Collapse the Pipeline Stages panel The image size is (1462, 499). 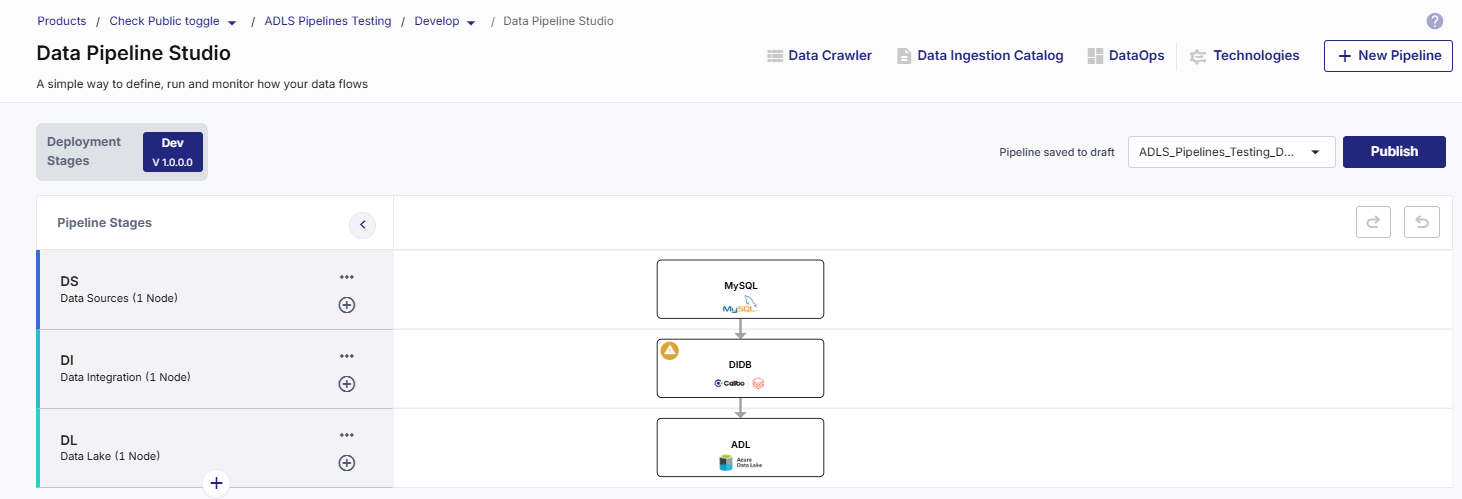[363, 225]
